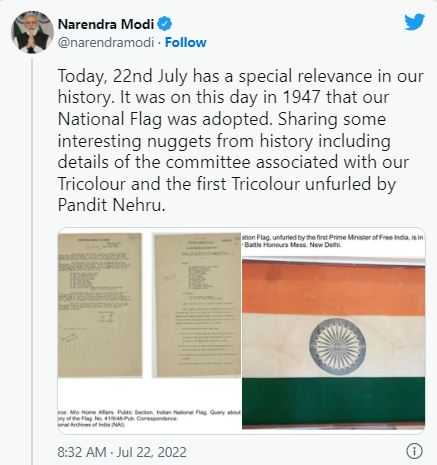Open the @narendramodi handle link
437x465 pixels.
point(106,43)
